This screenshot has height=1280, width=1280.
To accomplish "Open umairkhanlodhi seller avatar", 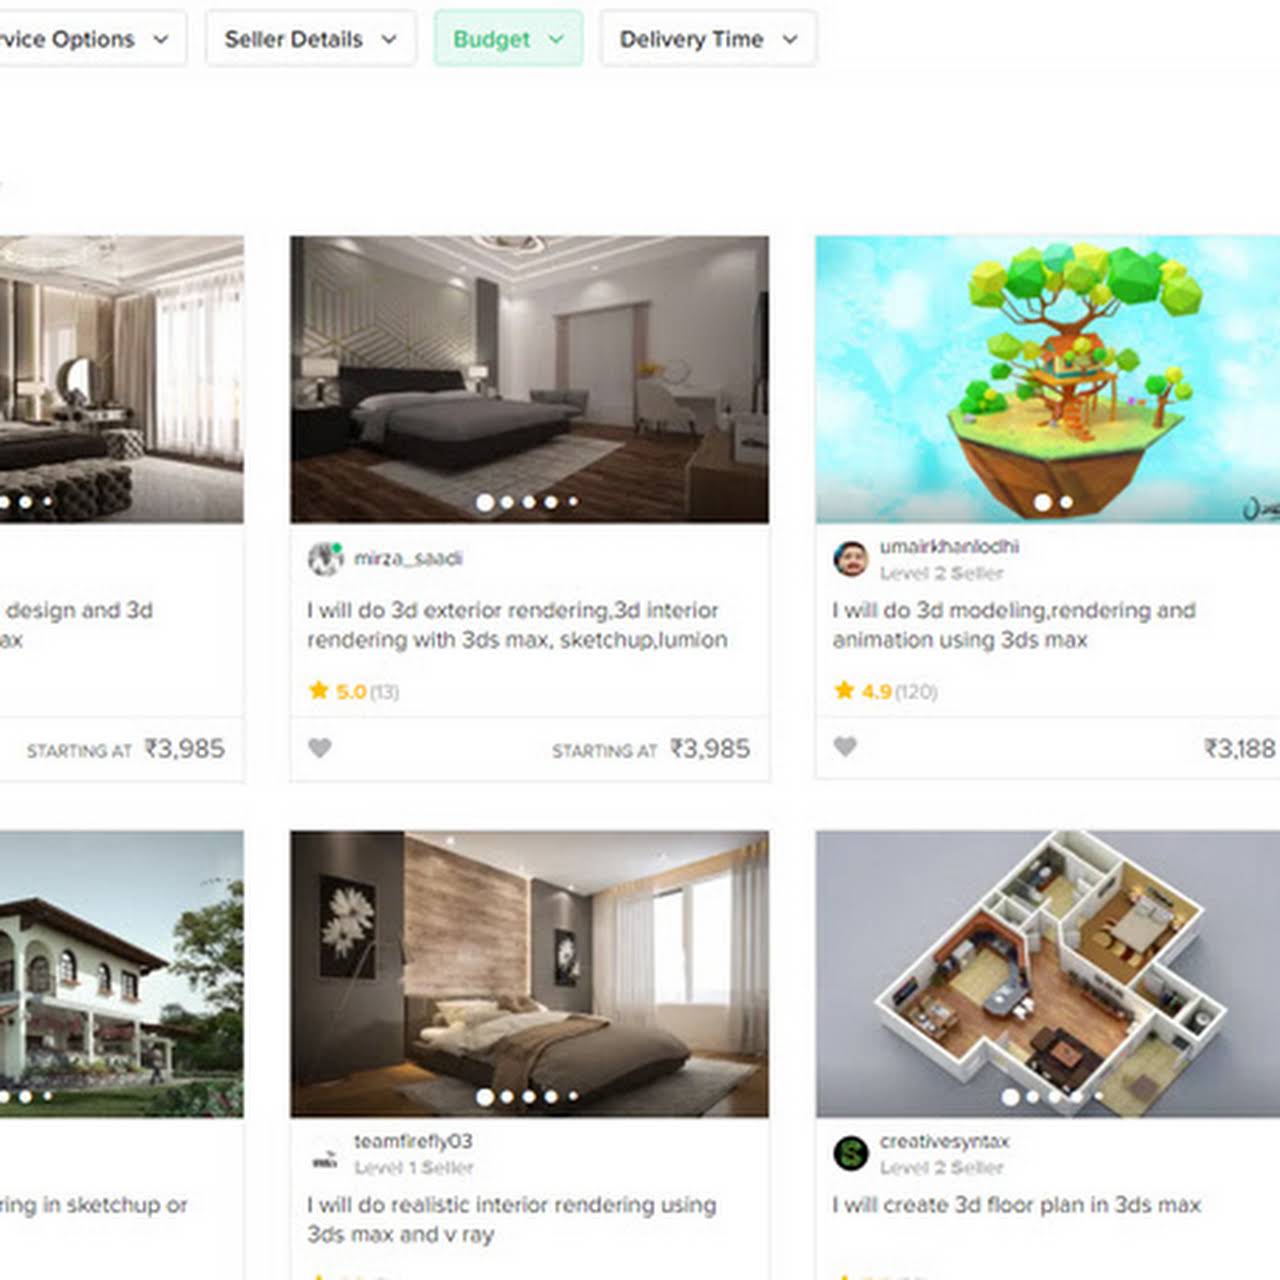I will pos(851,559).
